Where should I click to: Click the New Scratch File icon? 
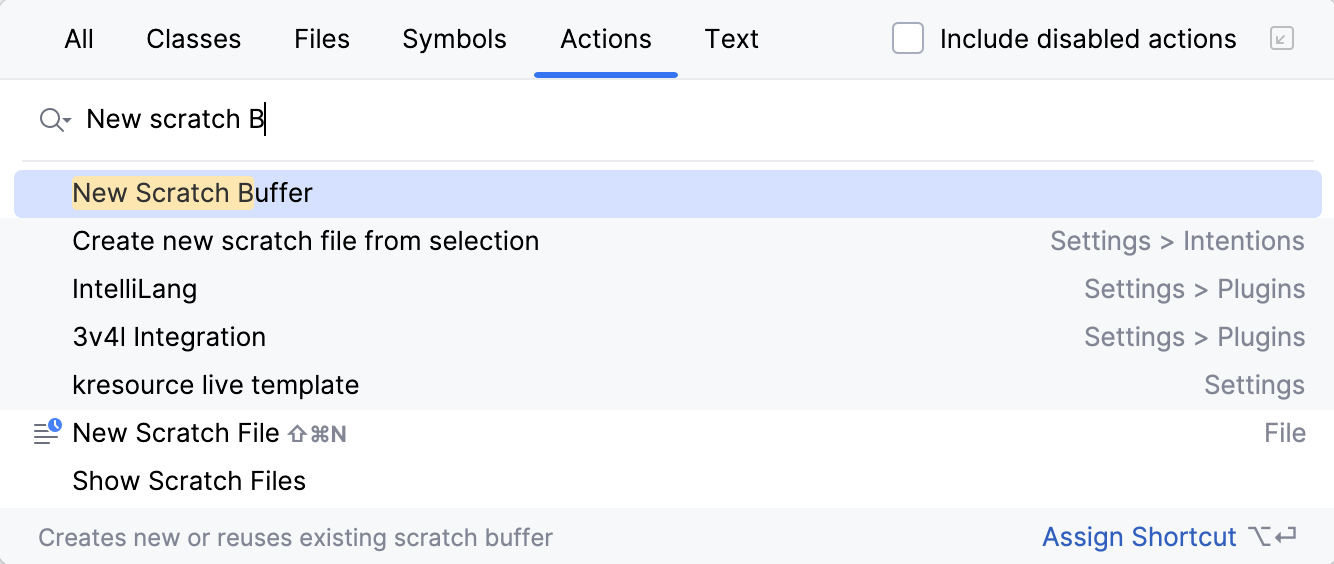tap(47, 432)
